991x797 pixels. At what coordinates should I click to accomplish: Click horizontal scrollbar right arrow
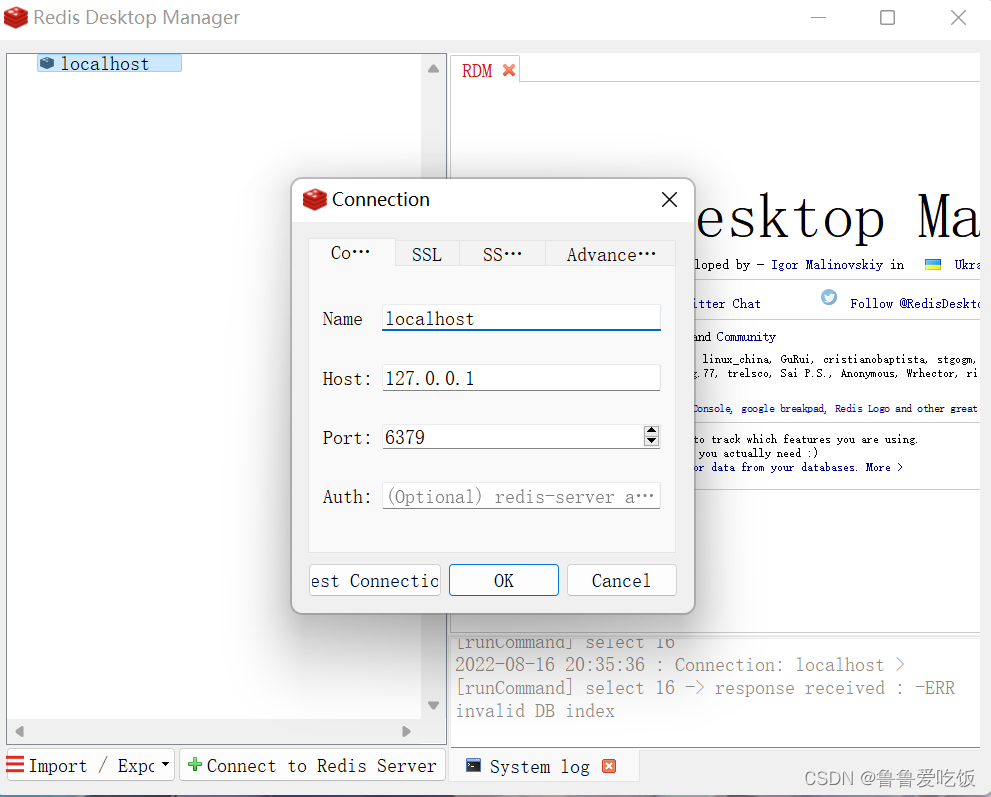[406, 731]
